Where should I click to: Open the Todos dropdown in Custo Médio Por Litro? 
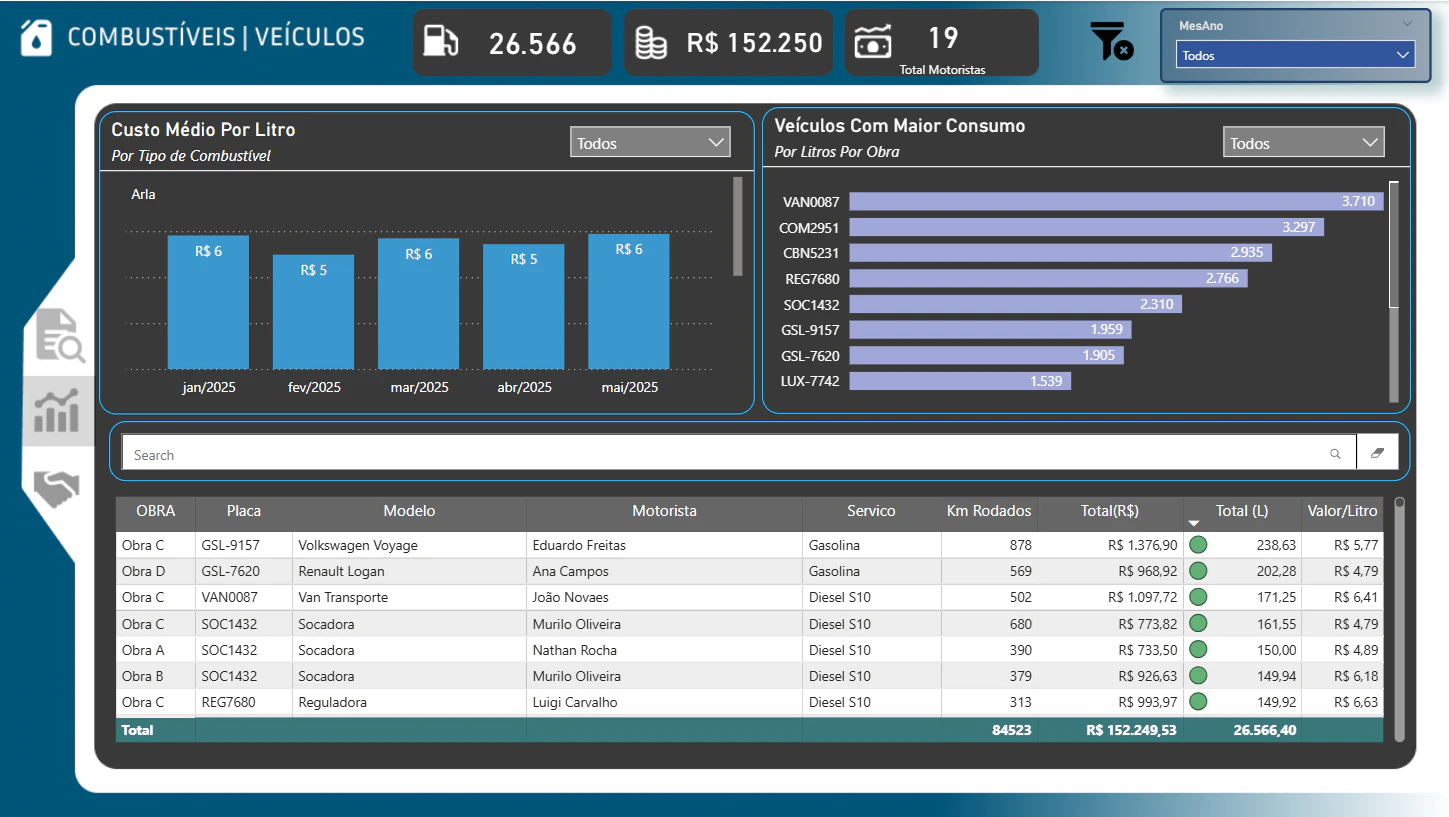650,143
